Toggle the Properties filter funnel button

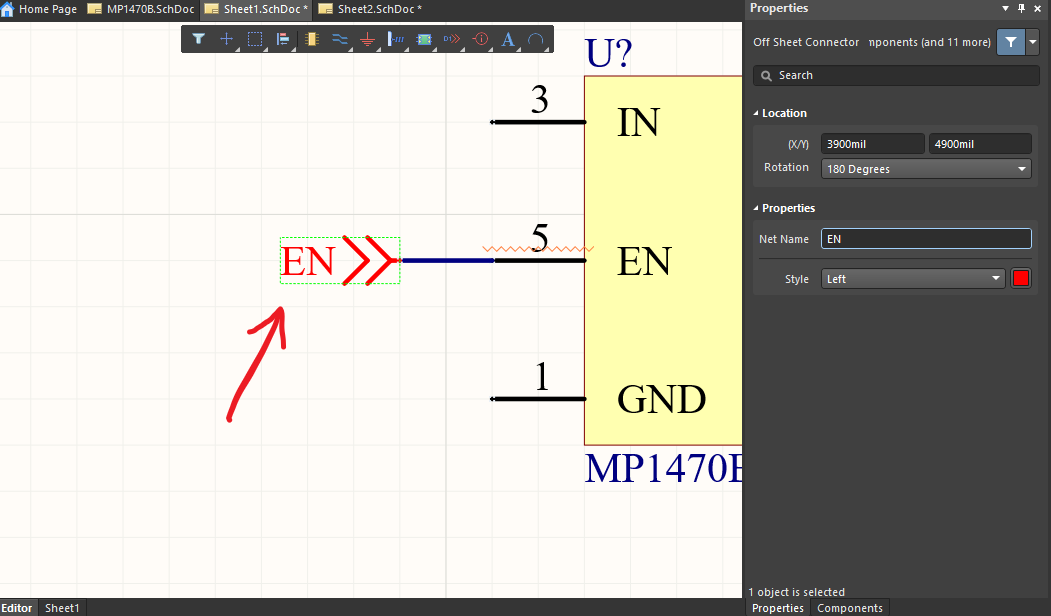pyautogui.click(x=1011, y=42)
